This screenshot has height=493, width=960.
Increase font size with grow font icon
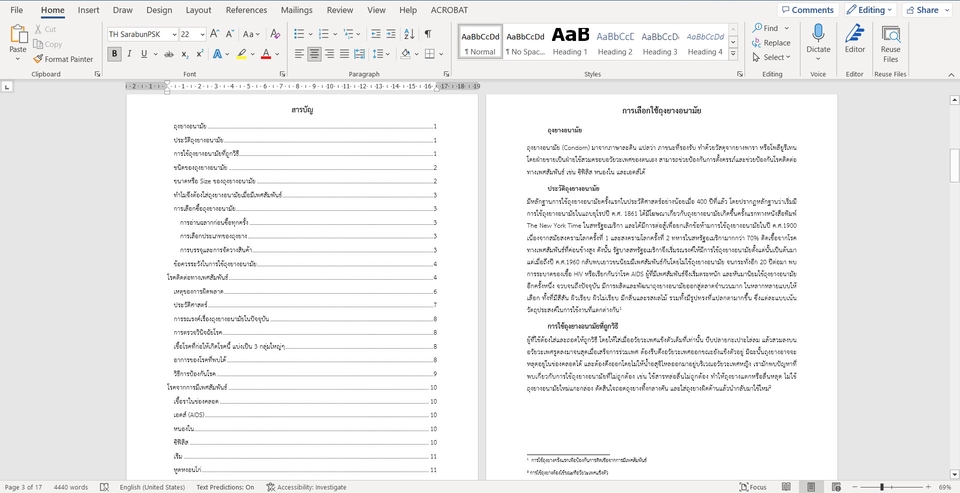coord(214,34)
